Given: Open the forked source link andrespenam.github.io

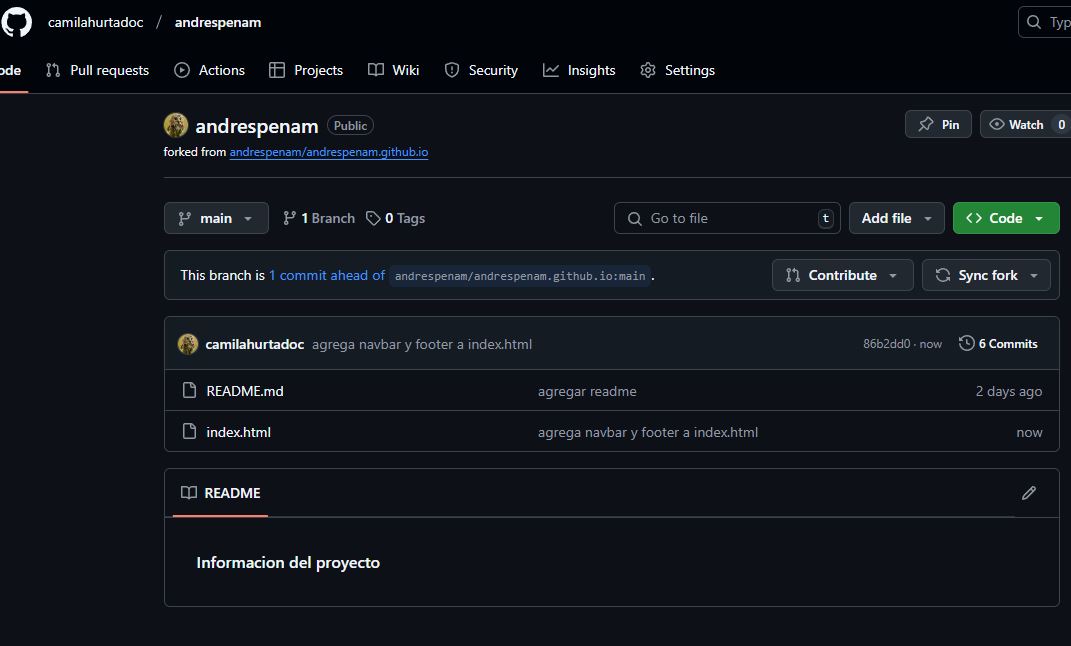Looking at the screenshot, I should point(328,152).
